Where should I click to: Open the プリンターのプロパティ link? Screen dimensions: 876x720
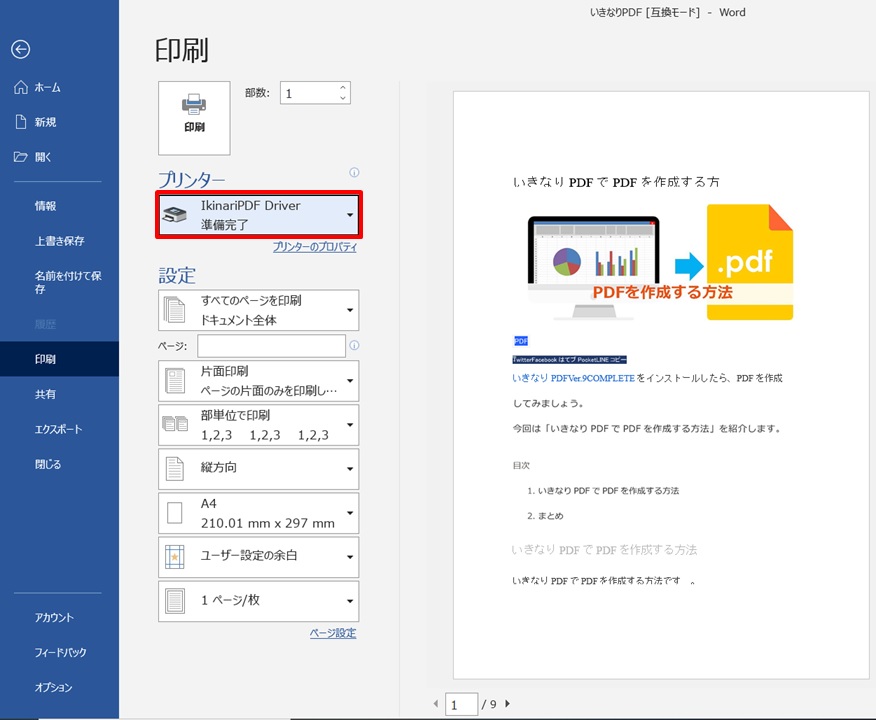pyautogui.click(x=315, y=247)
